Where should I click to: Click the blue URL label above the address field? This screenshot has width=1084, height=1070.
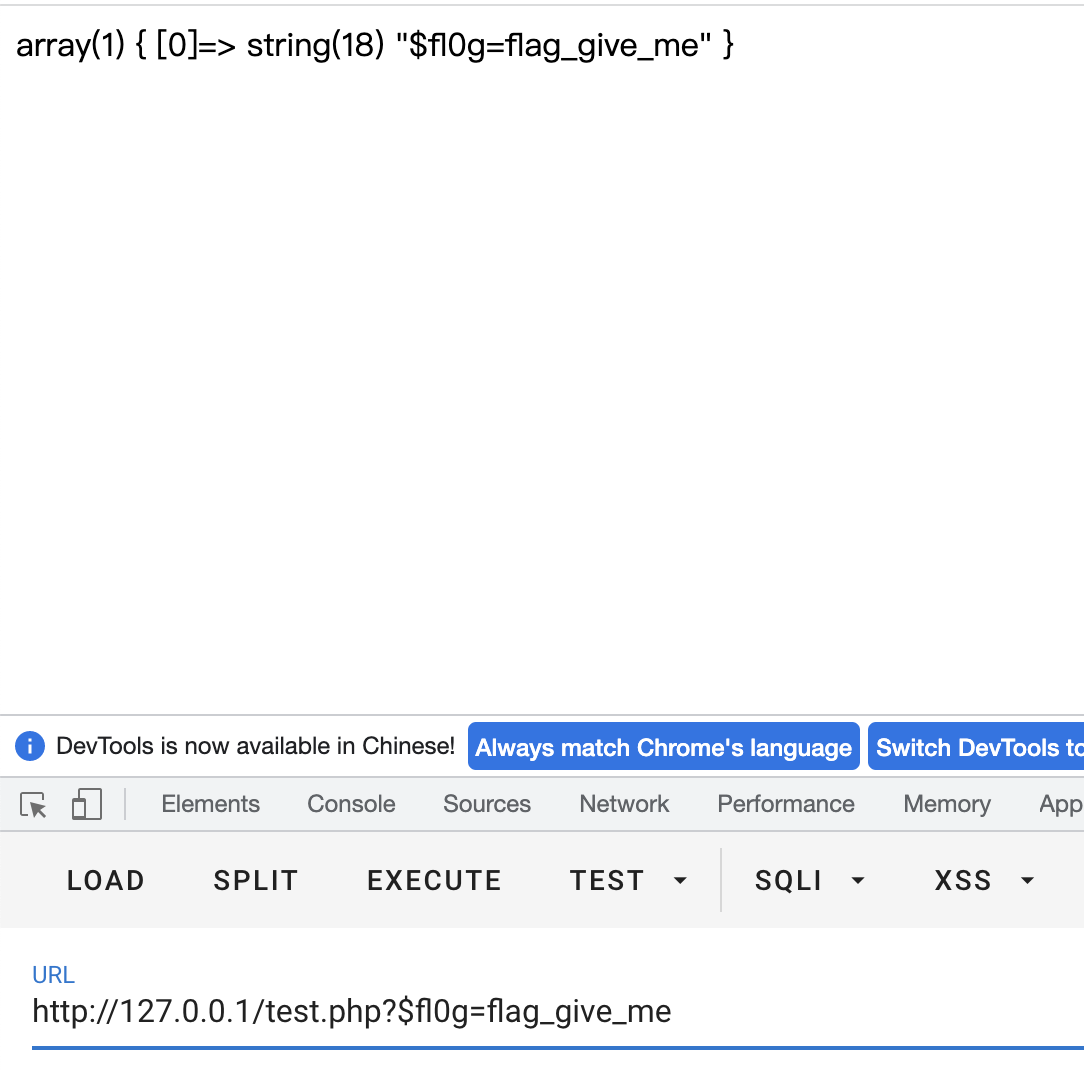click(53, 974)
